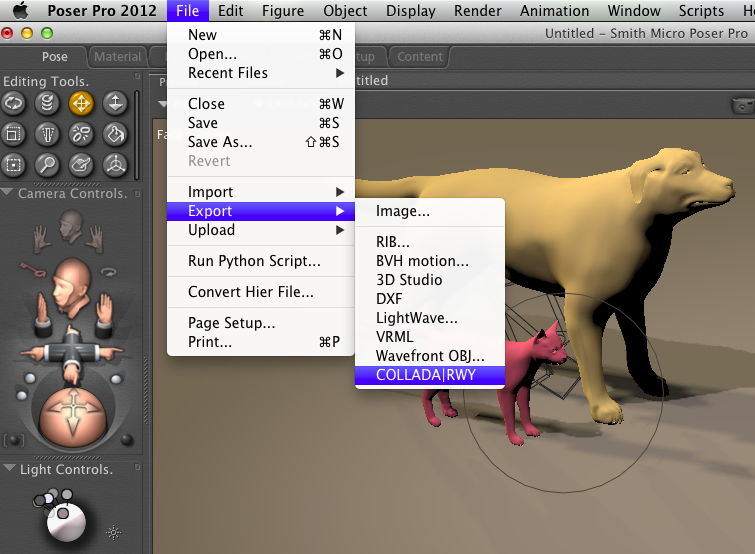Choose Open... from the File menu
Image resolution: width=755 pixels, height=554 pixels.
[x=261, y=54]
